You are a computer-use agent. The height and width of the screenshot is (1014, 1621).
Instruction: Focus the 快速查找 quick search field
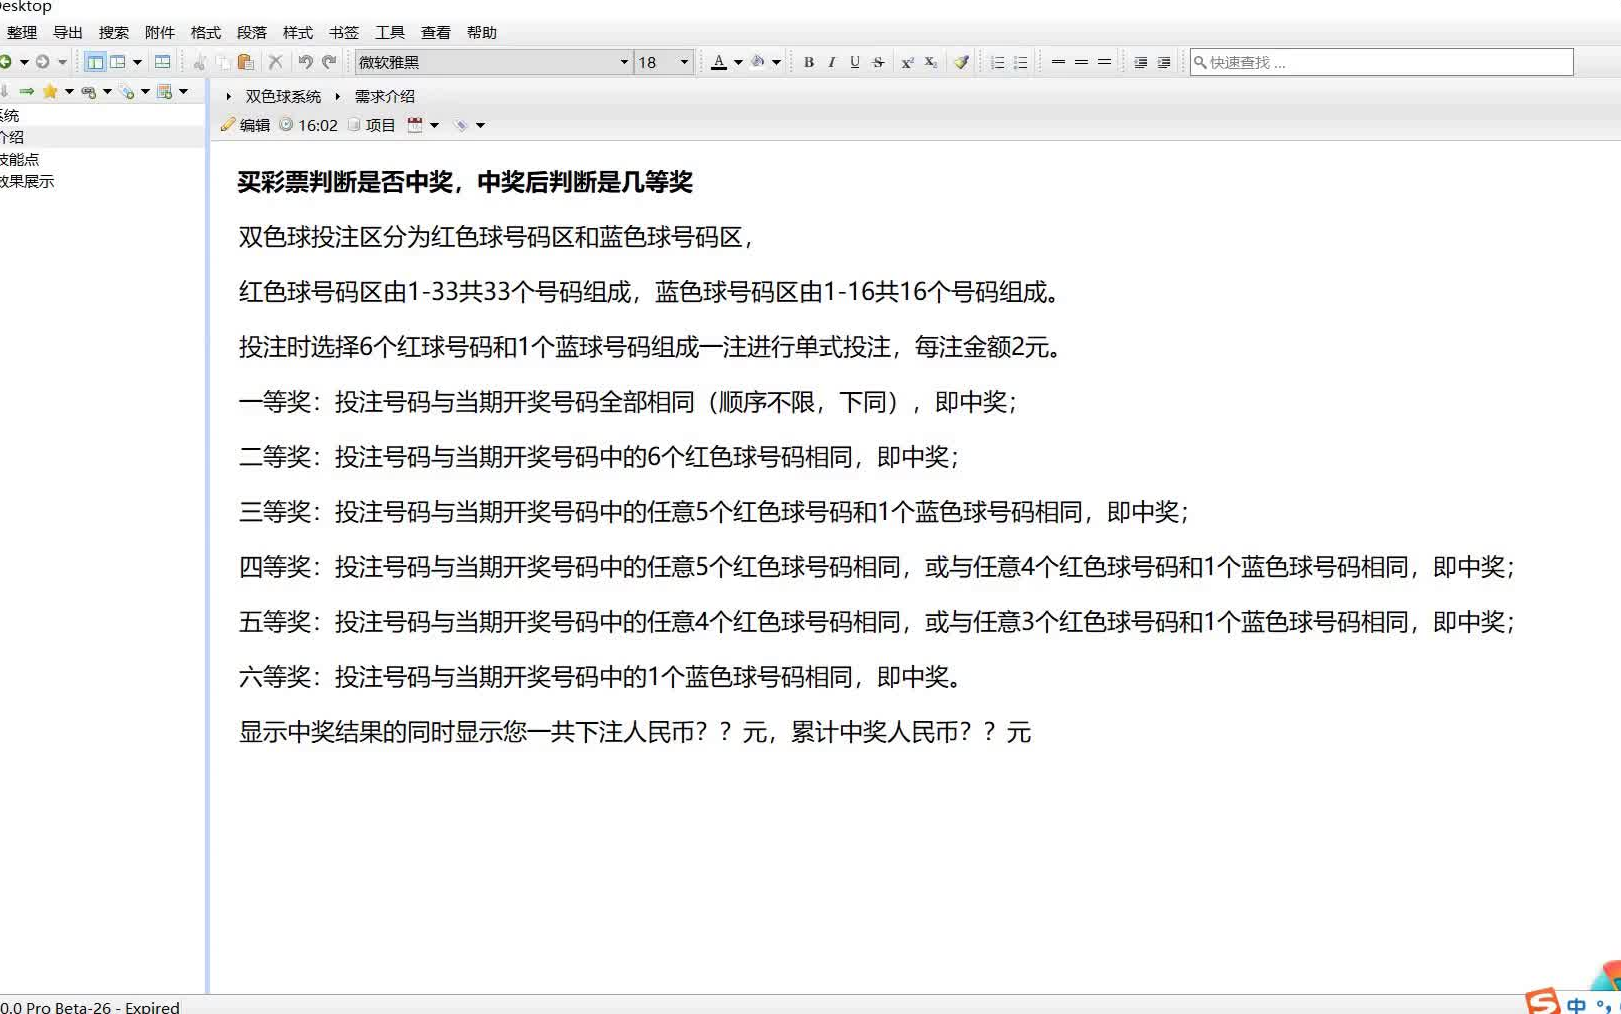pyautogui.click(x=1382, y=62)
